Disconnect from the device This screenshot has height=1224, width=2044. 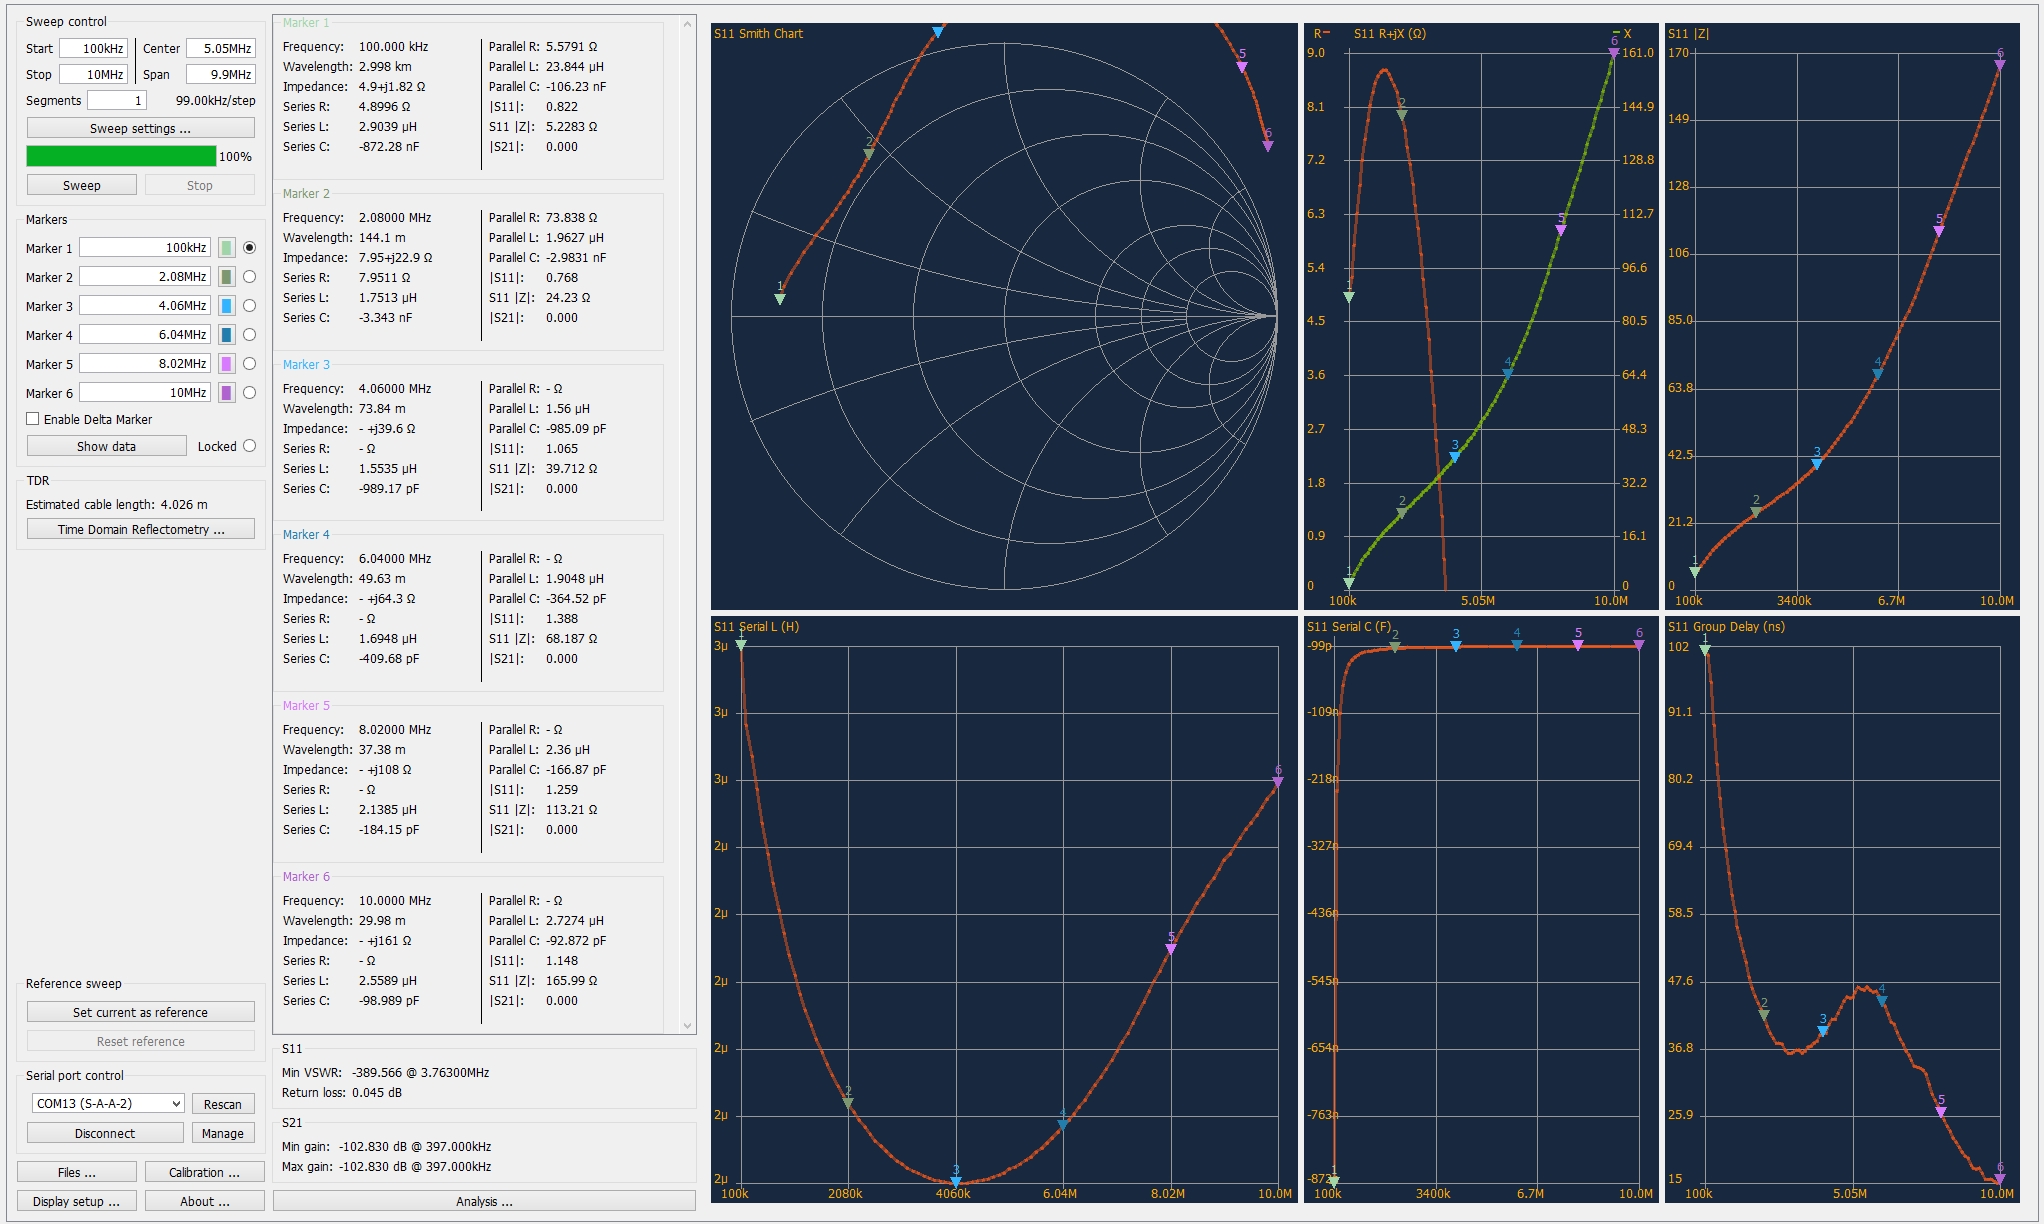(105, 1133)
